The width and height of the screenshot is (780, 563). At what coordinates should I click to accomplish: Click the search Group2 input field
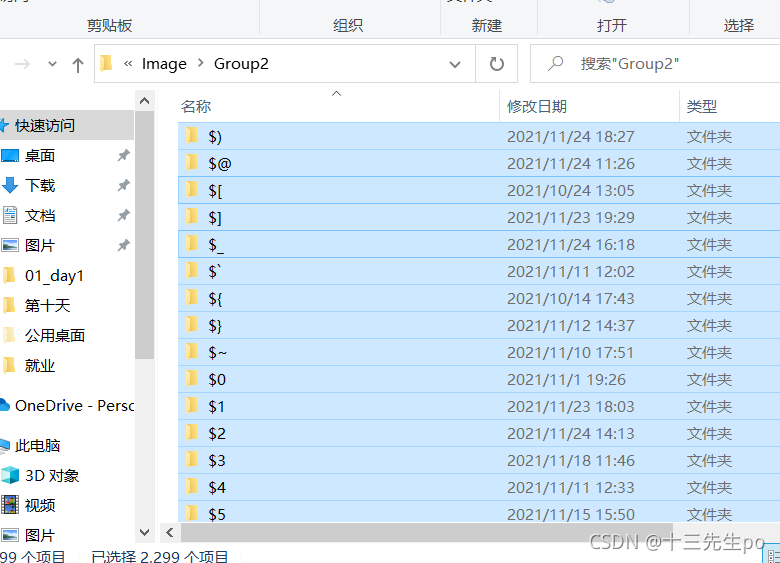coord(655,64)
